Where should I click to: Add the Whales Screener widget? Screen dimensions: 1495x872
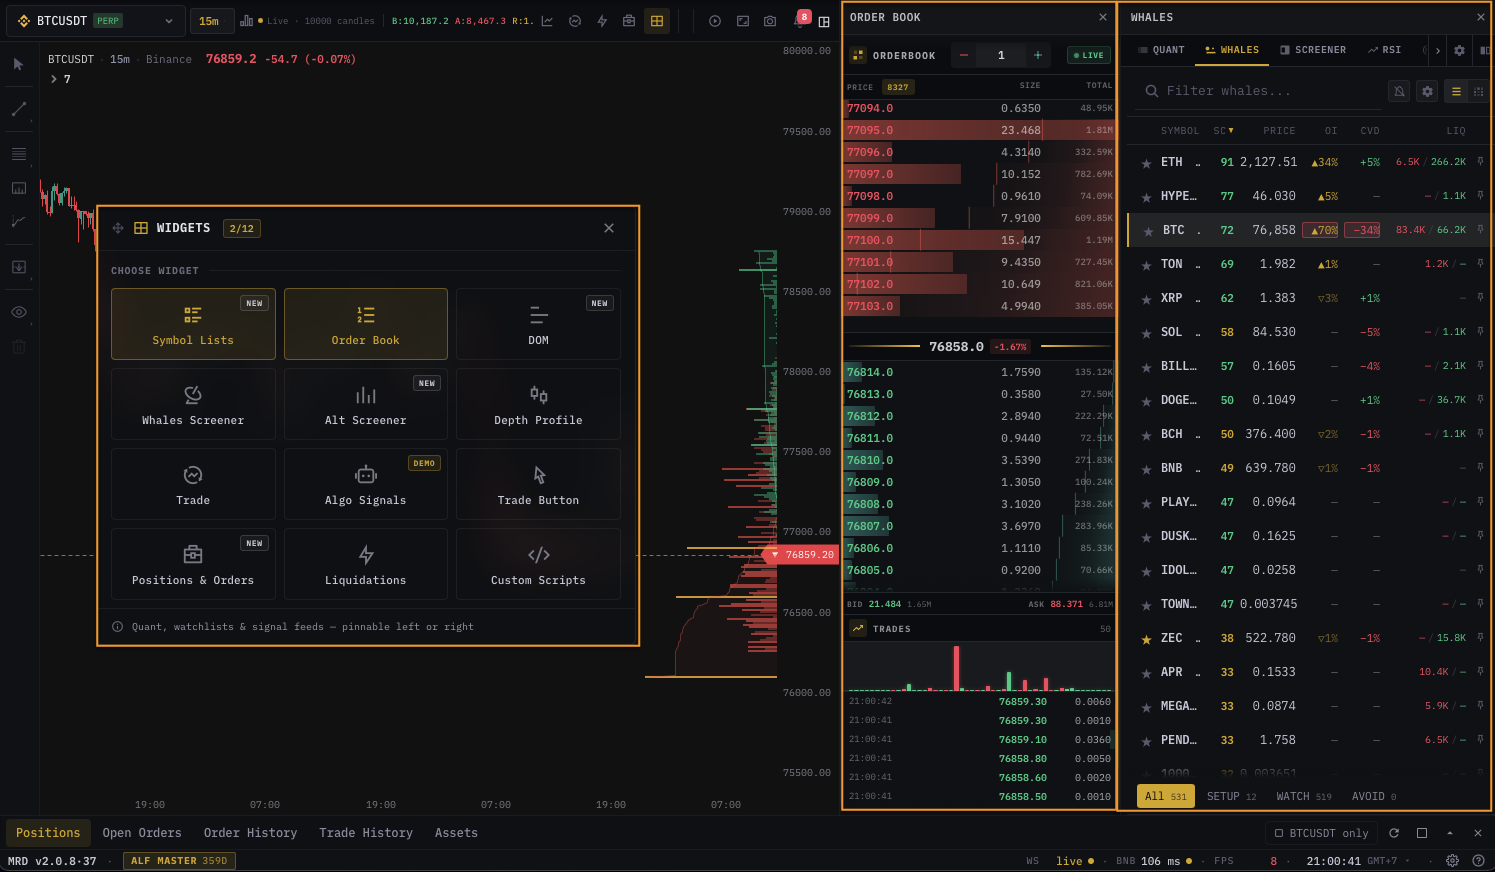click(x=193, y=404)
